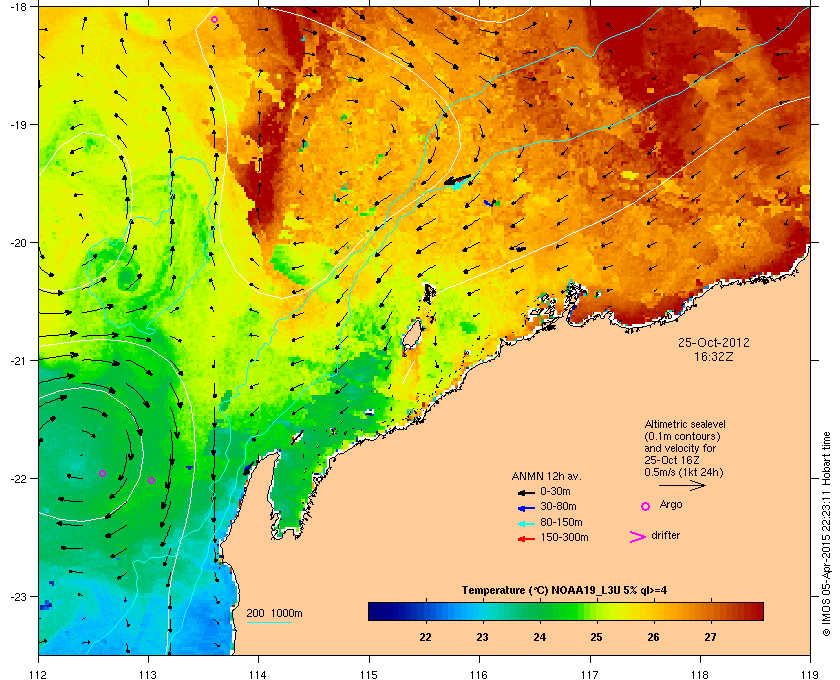Click the longitude axis label 112
The width and height of the screenshot is (840, 680).
[39, 674]
